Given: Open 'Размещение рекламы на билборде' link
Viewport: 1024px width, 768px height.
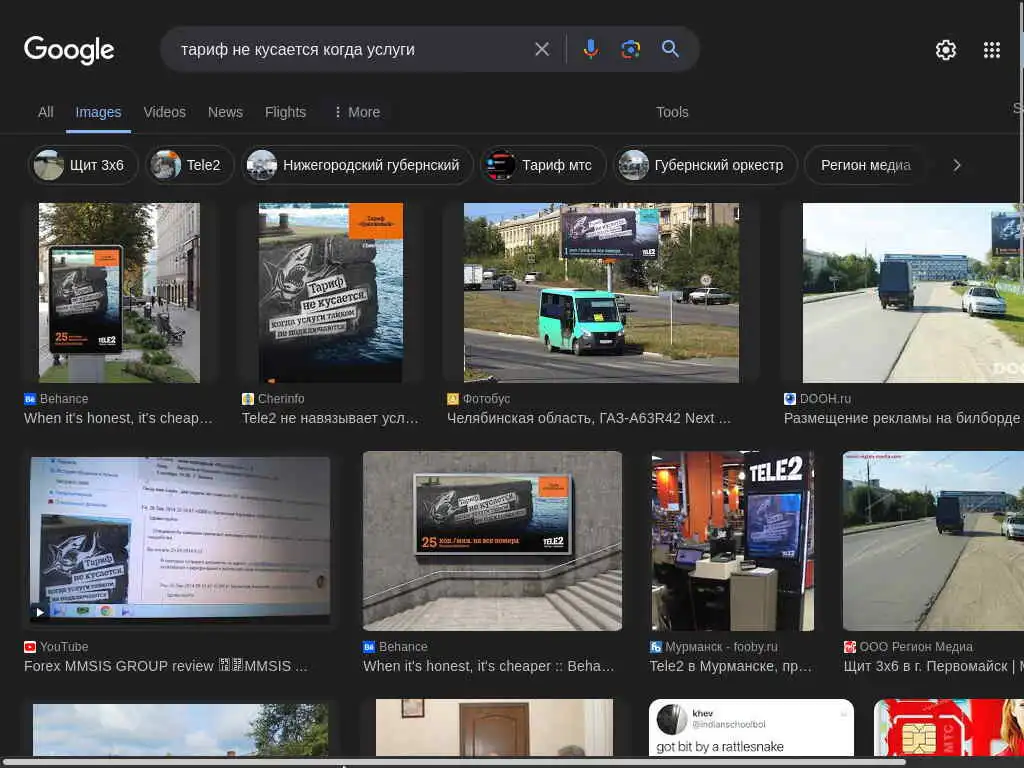Looking at the screenshot, I should coord(901,419).
